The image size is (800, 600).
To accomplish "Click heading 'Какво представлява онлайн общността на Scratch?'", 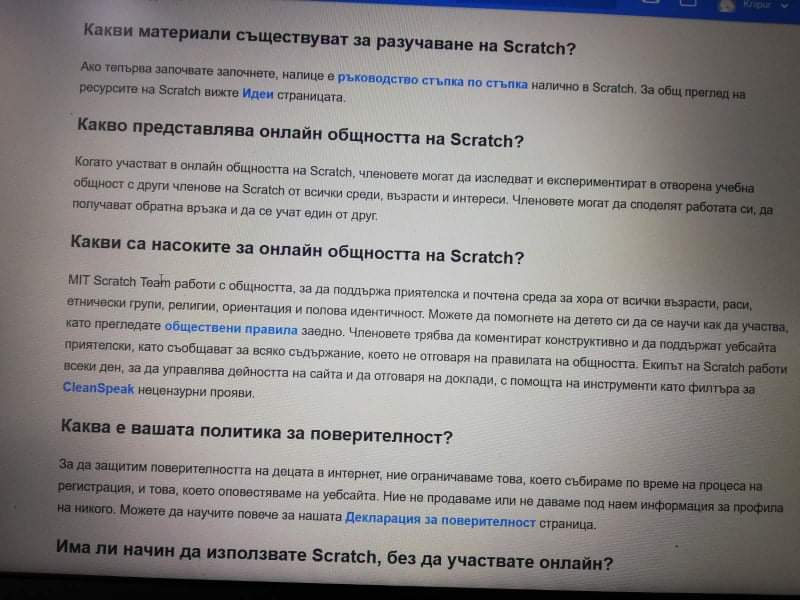I will pyautogui.click(x=300, y=133).
